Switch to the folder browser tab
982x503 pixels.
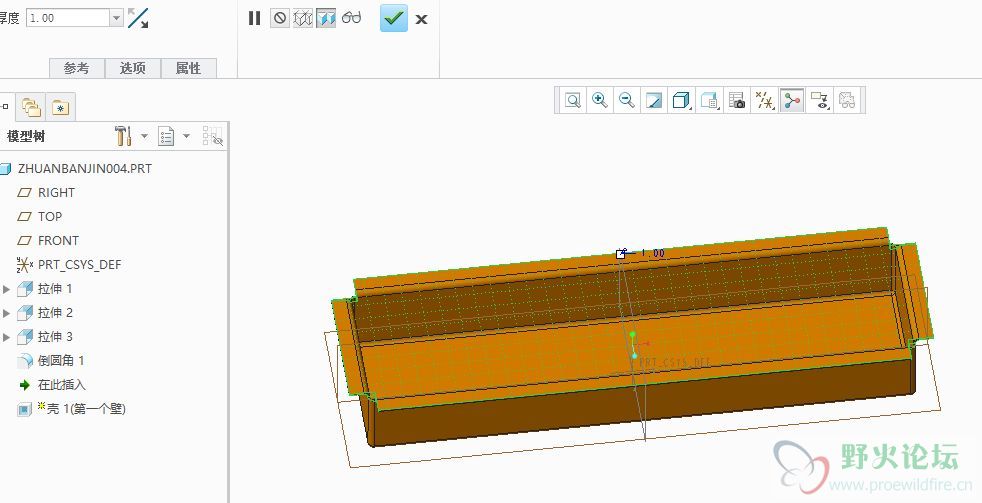click(31, 108)
